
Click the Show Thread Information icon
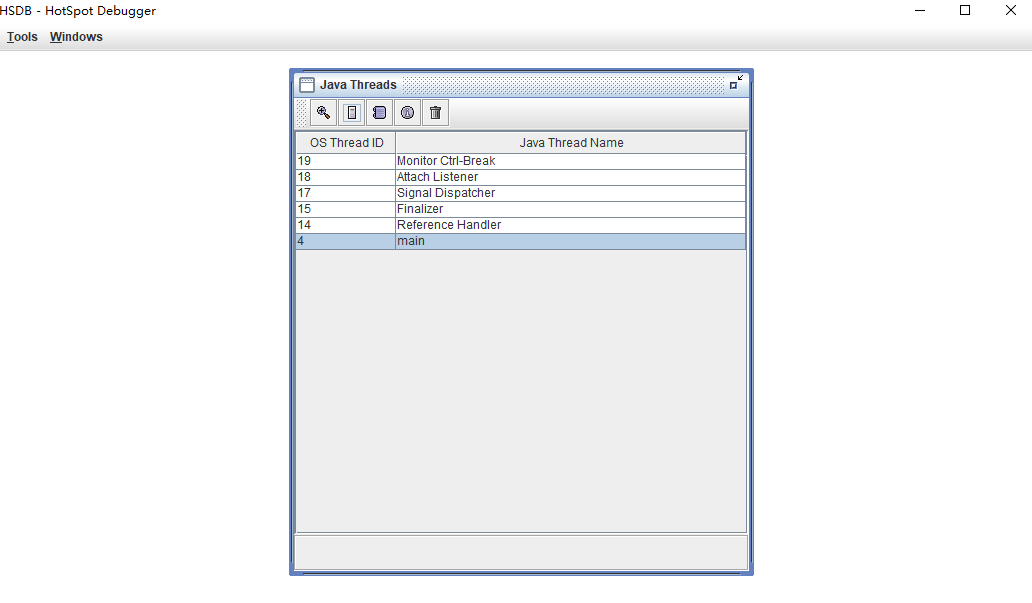(407, 113)
